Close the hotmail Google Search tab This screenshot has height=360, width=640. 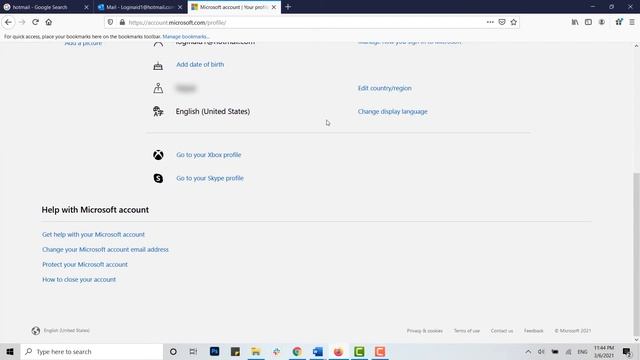click(x=86, y=7)
